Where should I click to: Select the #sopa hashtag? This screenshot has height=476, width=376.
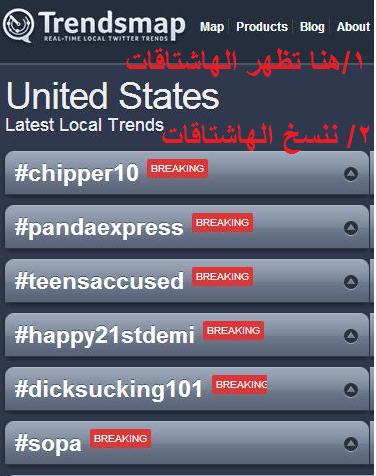tap(48, 444)
